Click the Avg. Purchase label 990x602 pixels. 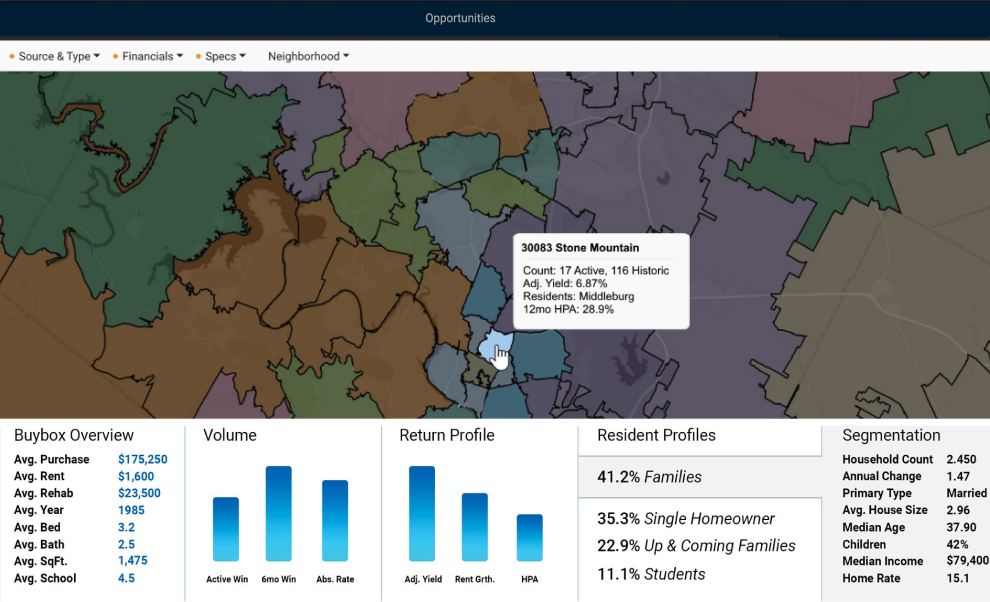pyautogui.click(x=52, y=459)
